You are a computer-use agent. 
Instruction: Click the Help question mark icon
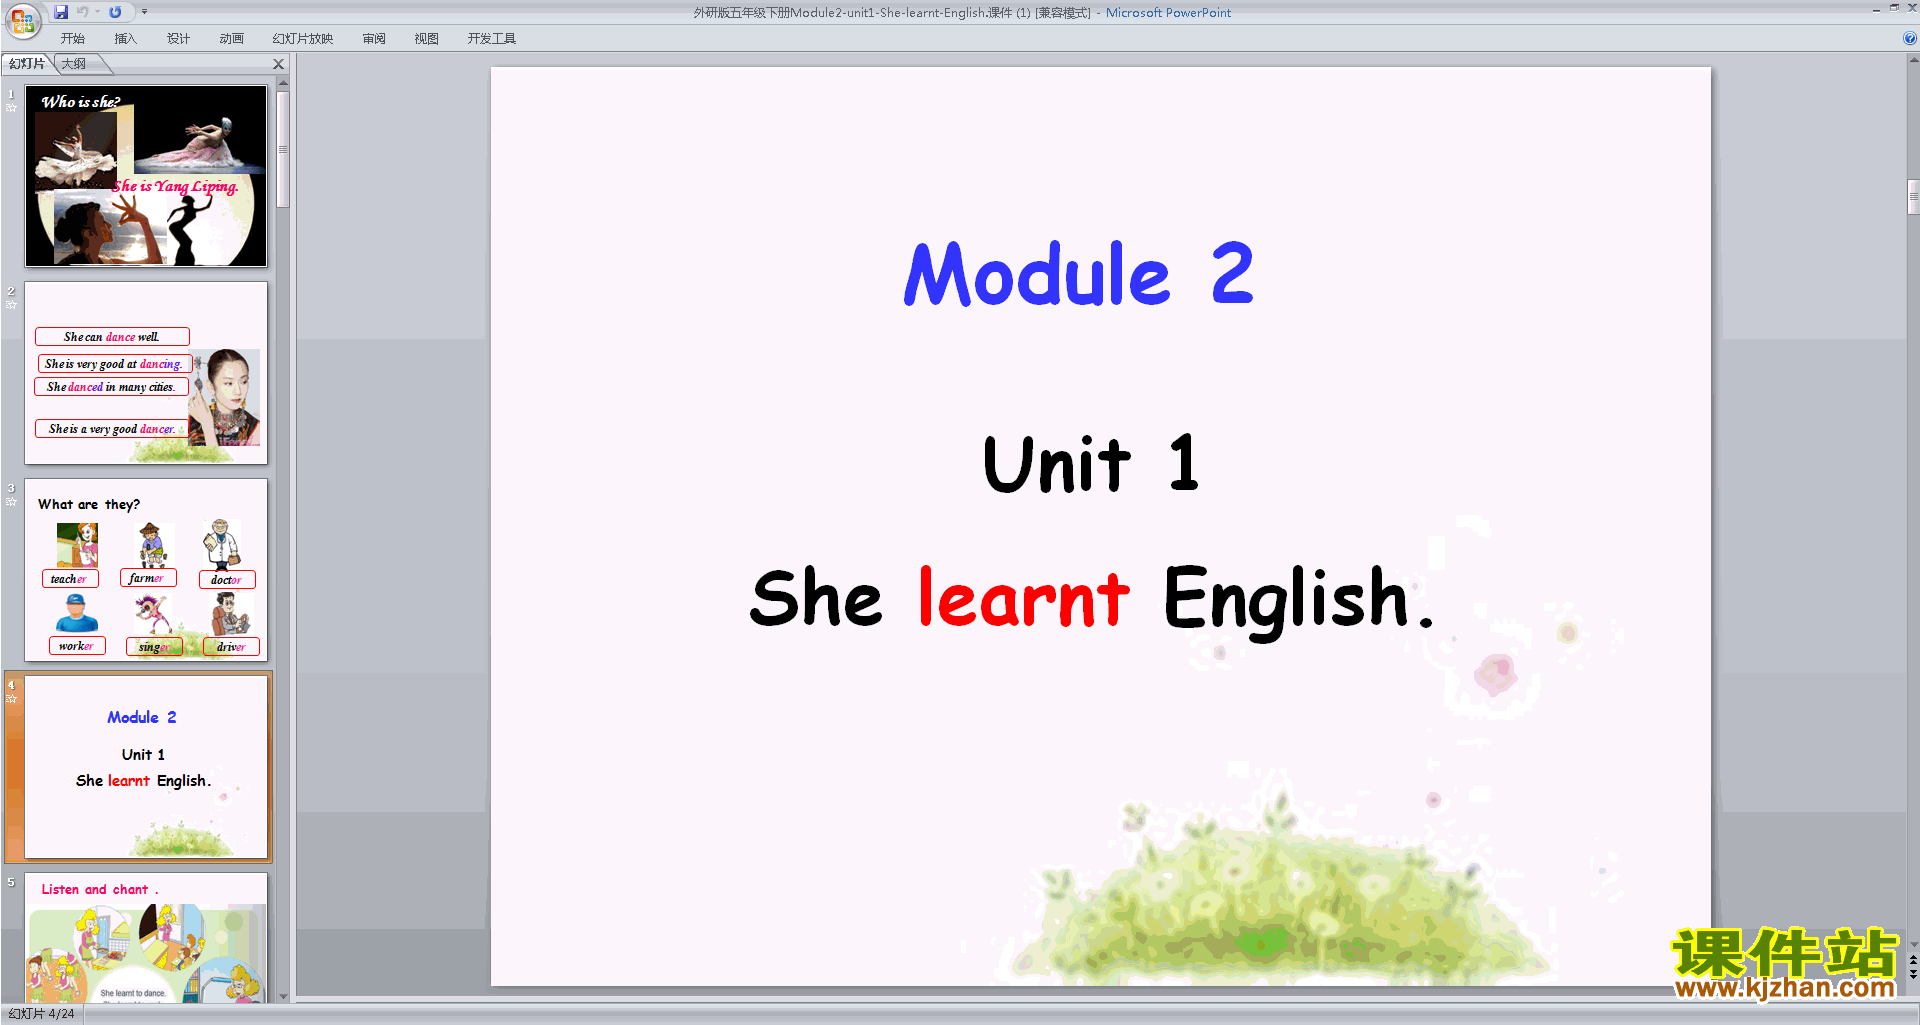(1909, 39)
